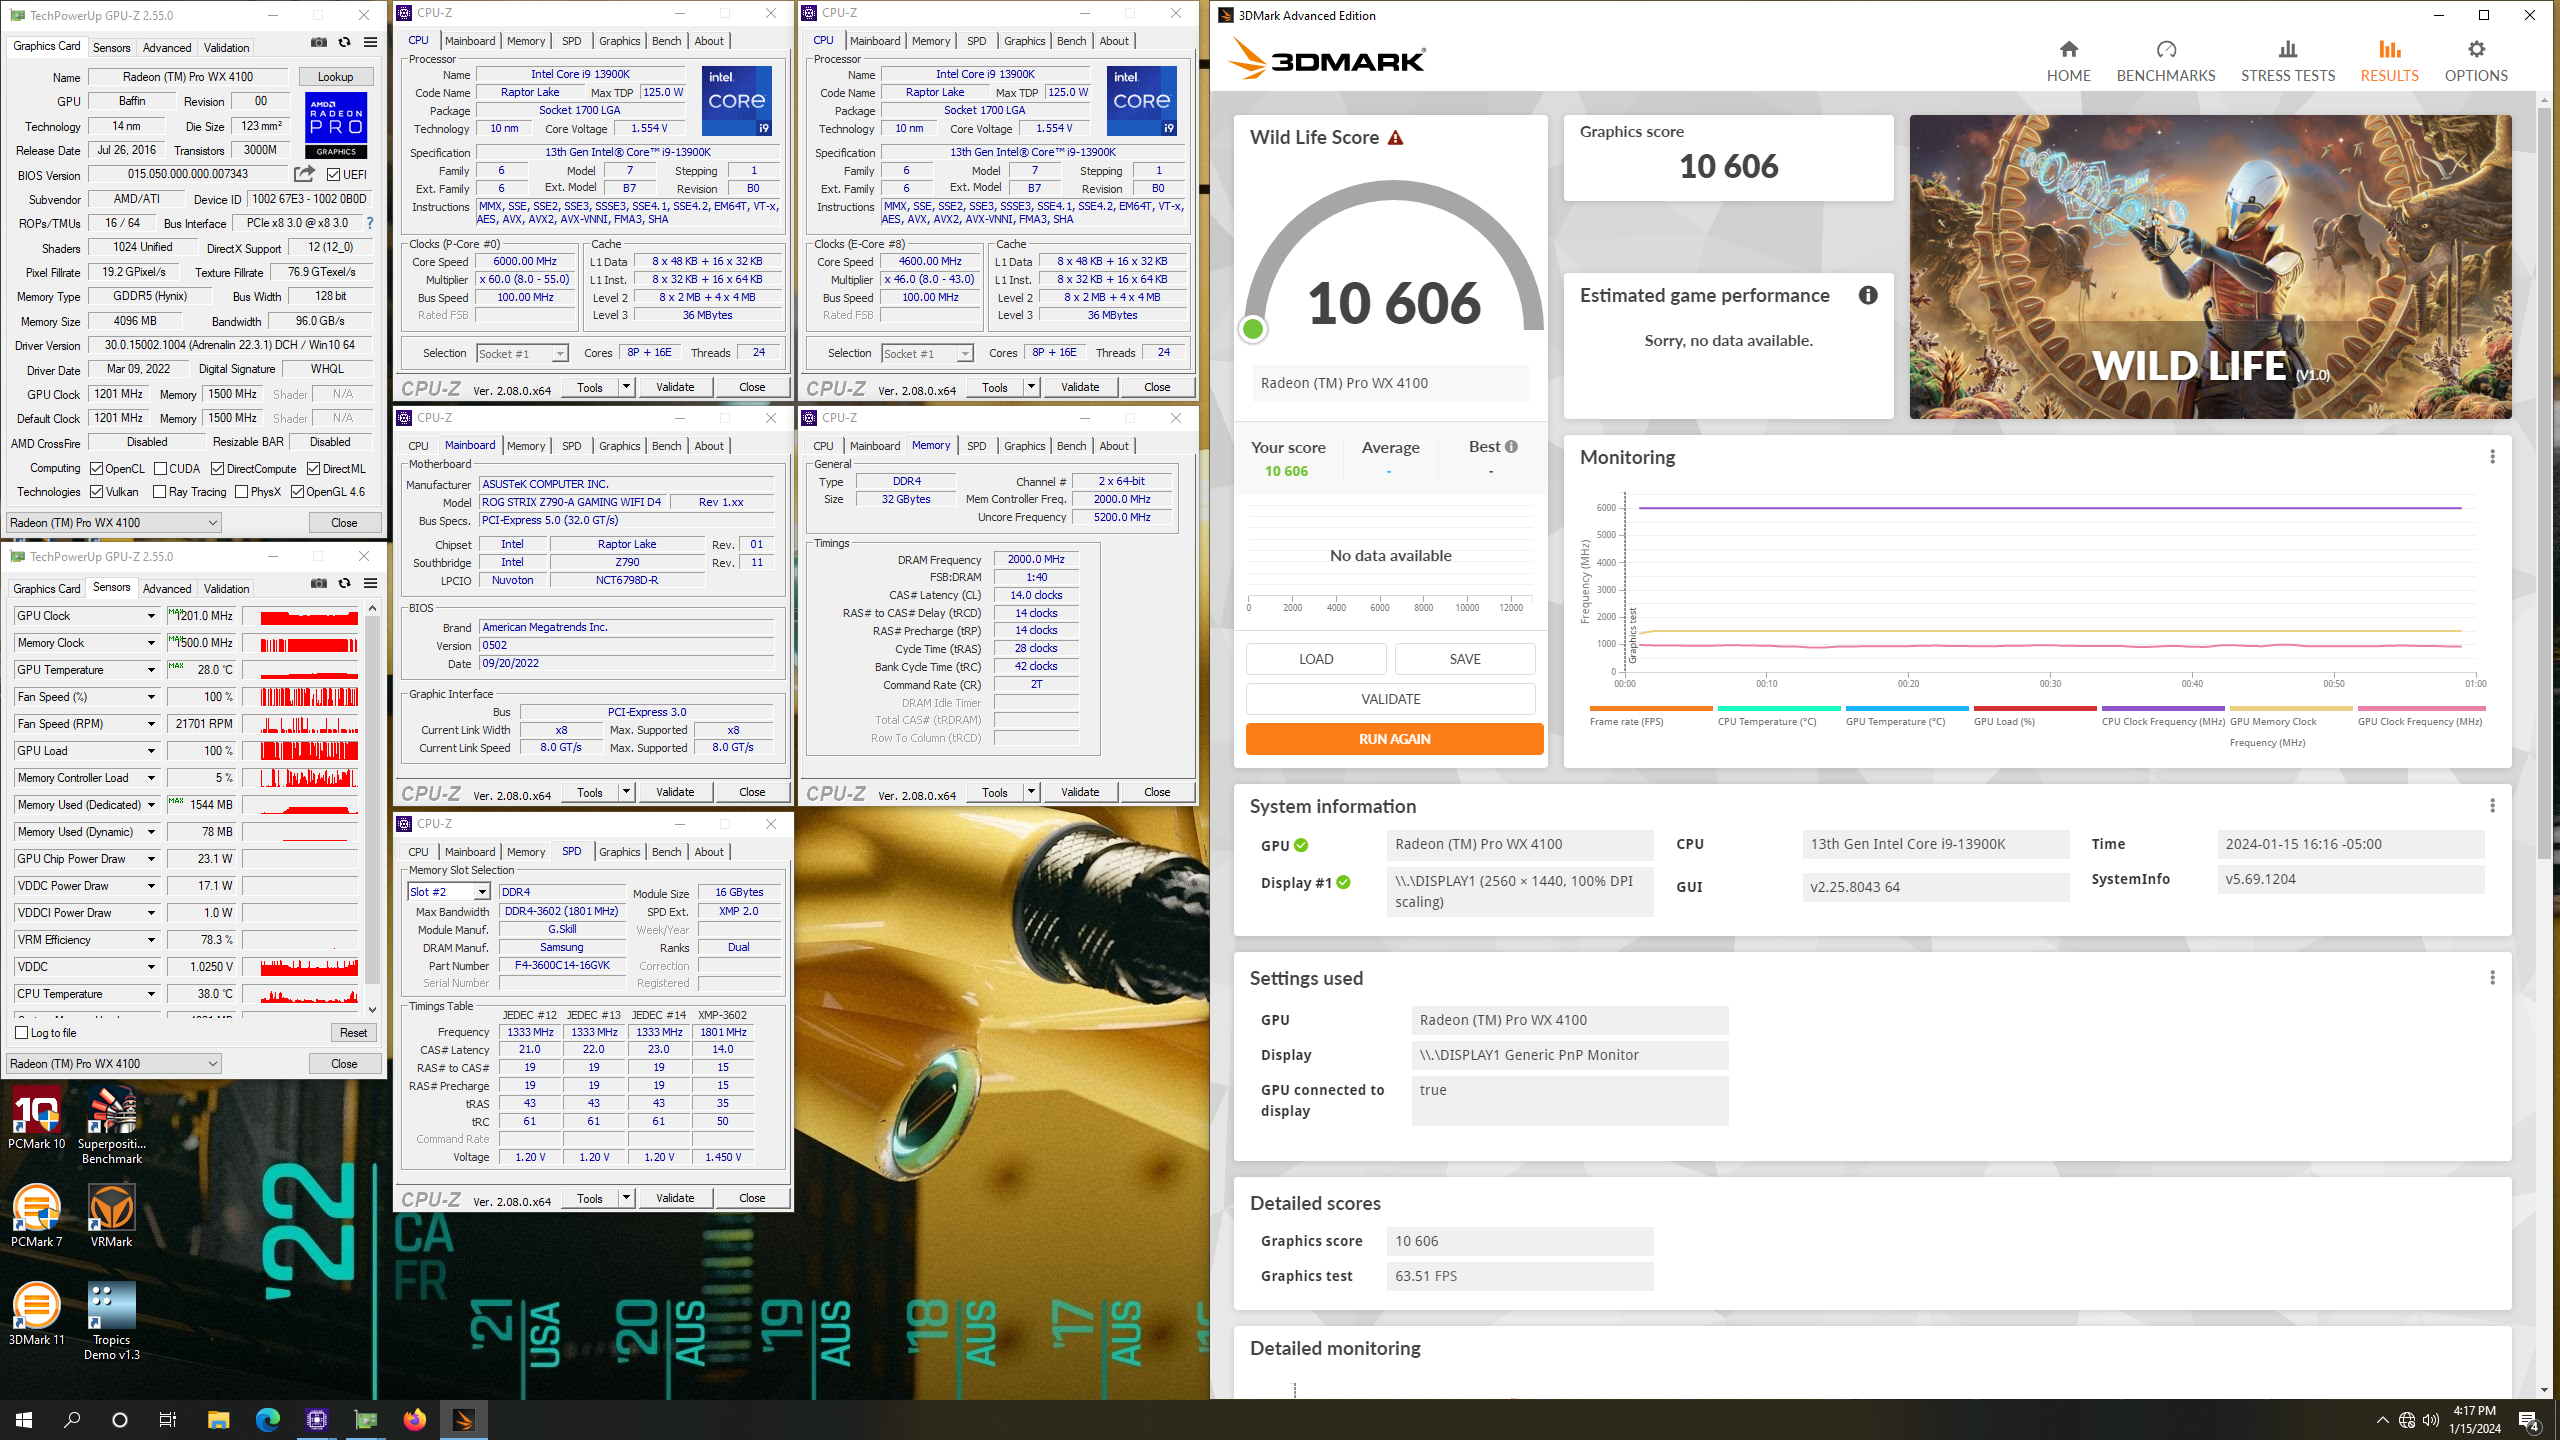Open GPU selector dropdown in Sensors window
Image resolution: width=2560 pixels, height=1440 pixels.
tap(114, 1064)
